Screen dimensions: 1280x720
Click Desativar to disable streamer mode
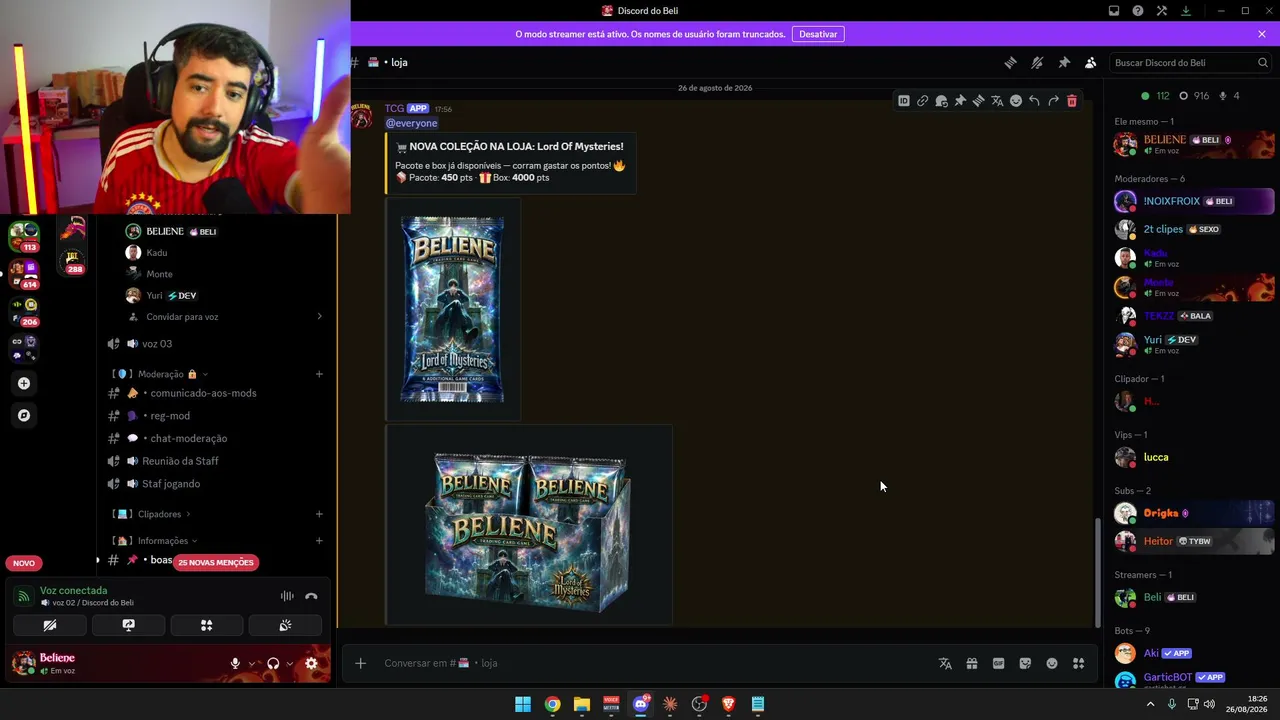(x=818, y=34)
